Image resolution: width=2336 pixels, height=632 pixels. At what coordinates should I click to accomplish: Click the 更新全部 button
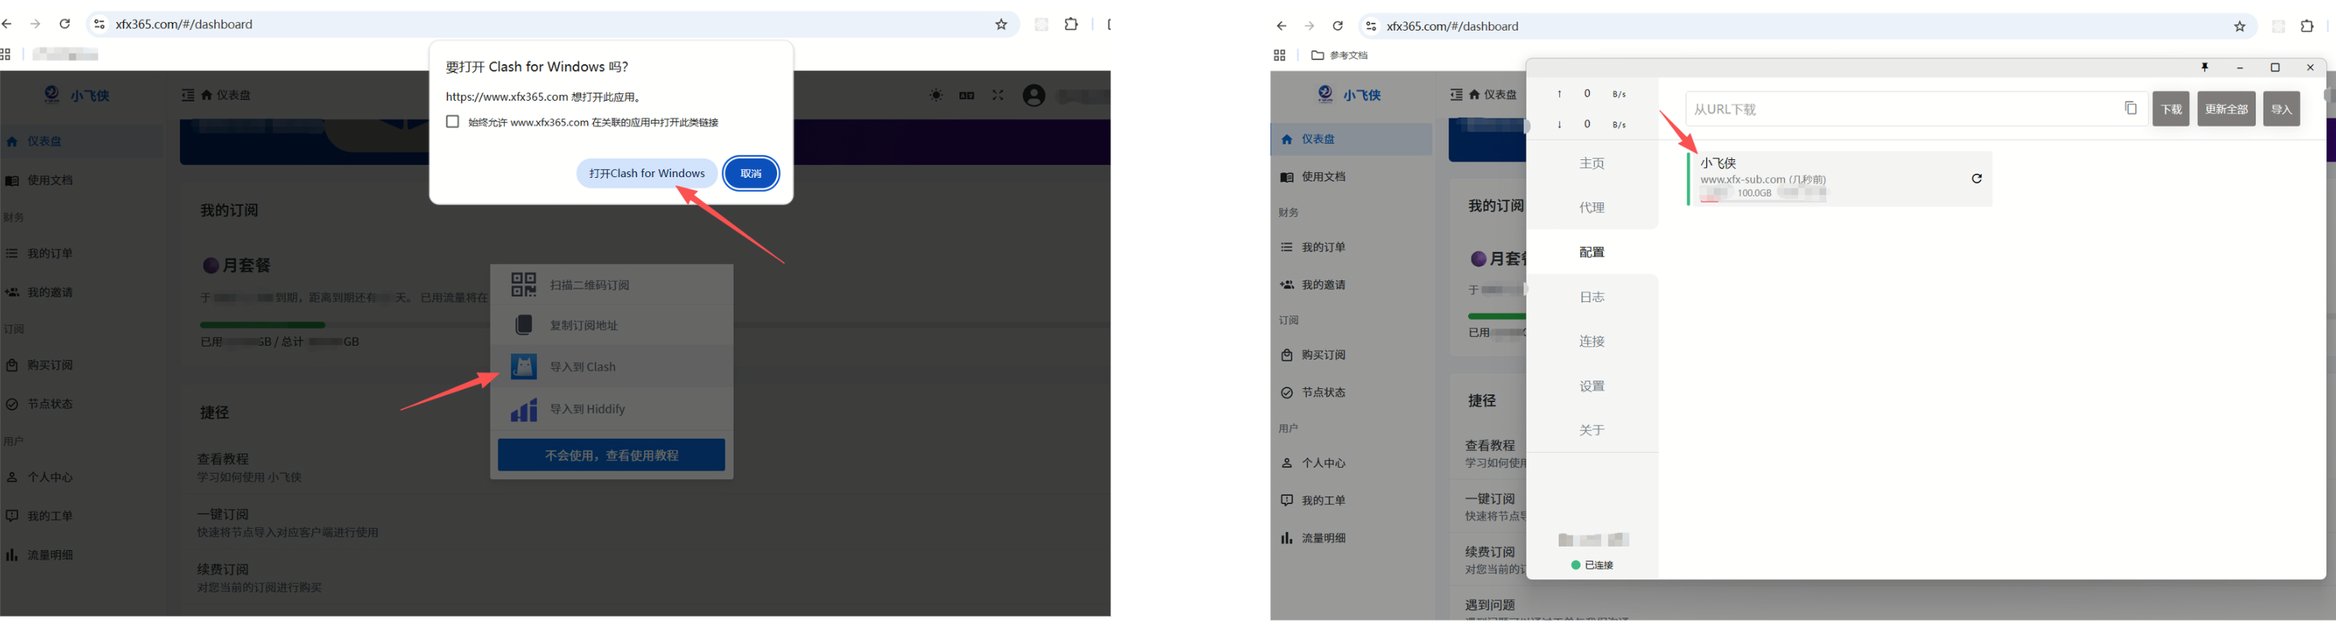tap(2226, 109)
